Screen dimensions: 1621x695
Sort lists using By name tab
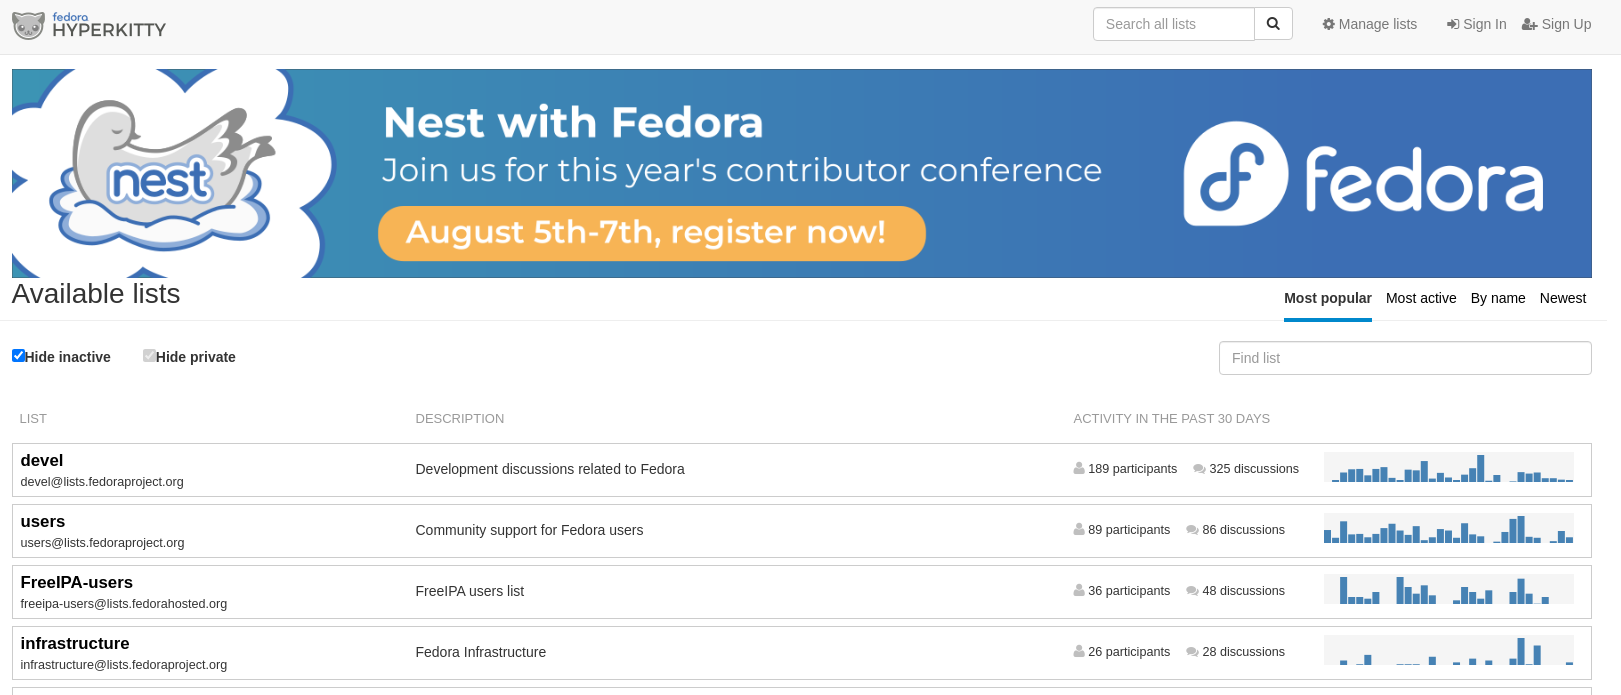pos(1498,298)
